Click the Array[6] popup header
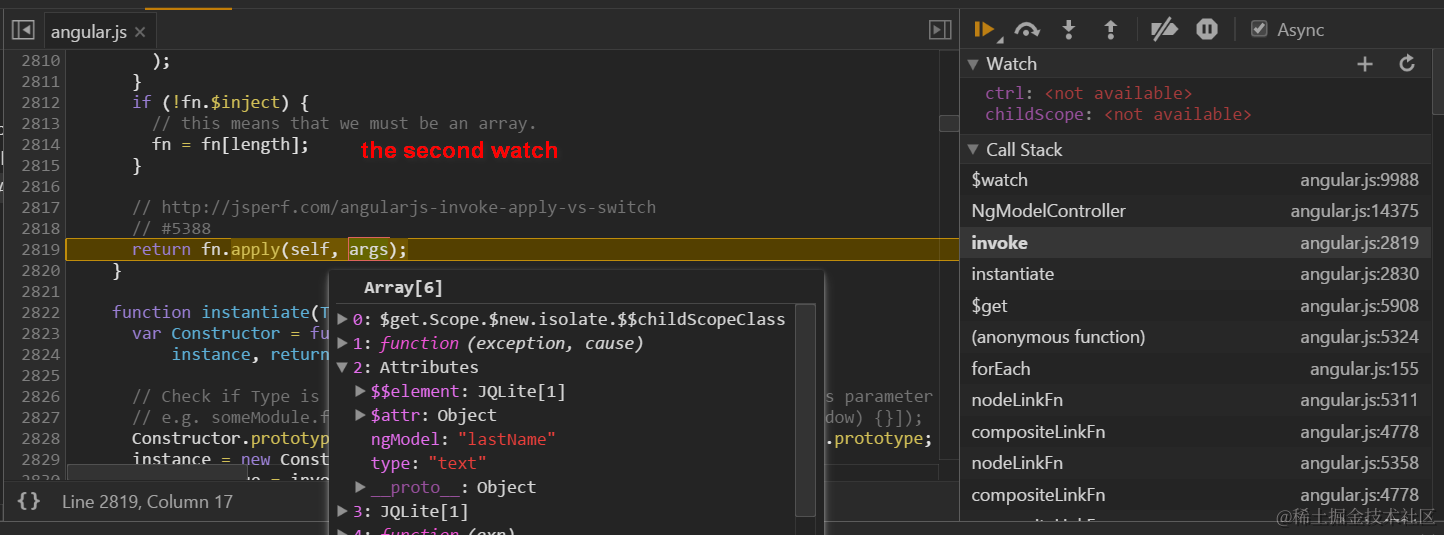The width and height of the screenshot is (1444, 535). [403, 288]
